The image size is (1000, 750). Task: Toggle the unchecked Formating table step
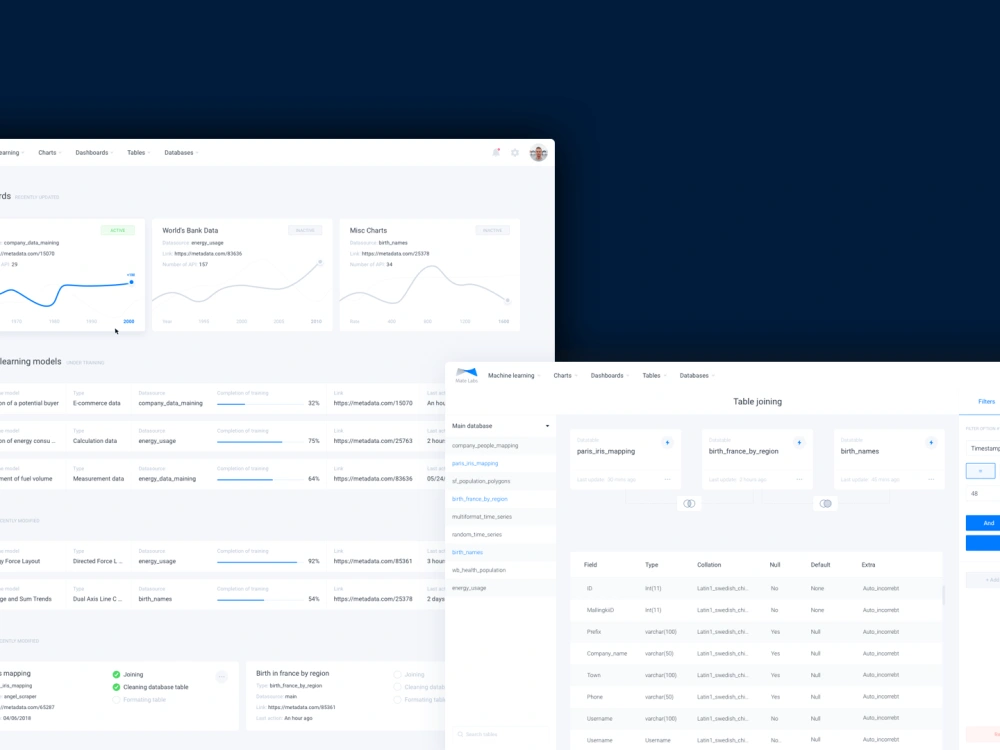coord(116,700)
